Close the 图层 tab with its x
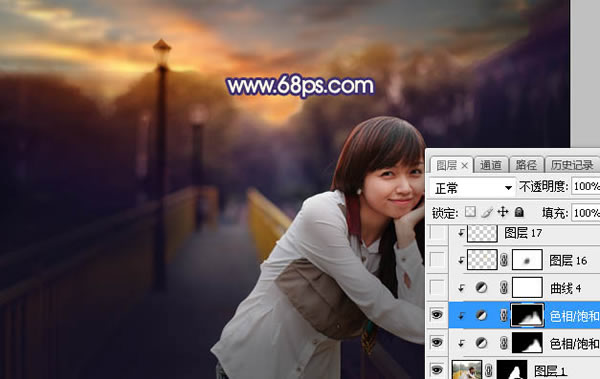The height and width of the screenshot is (379, 600). point(464,166)
